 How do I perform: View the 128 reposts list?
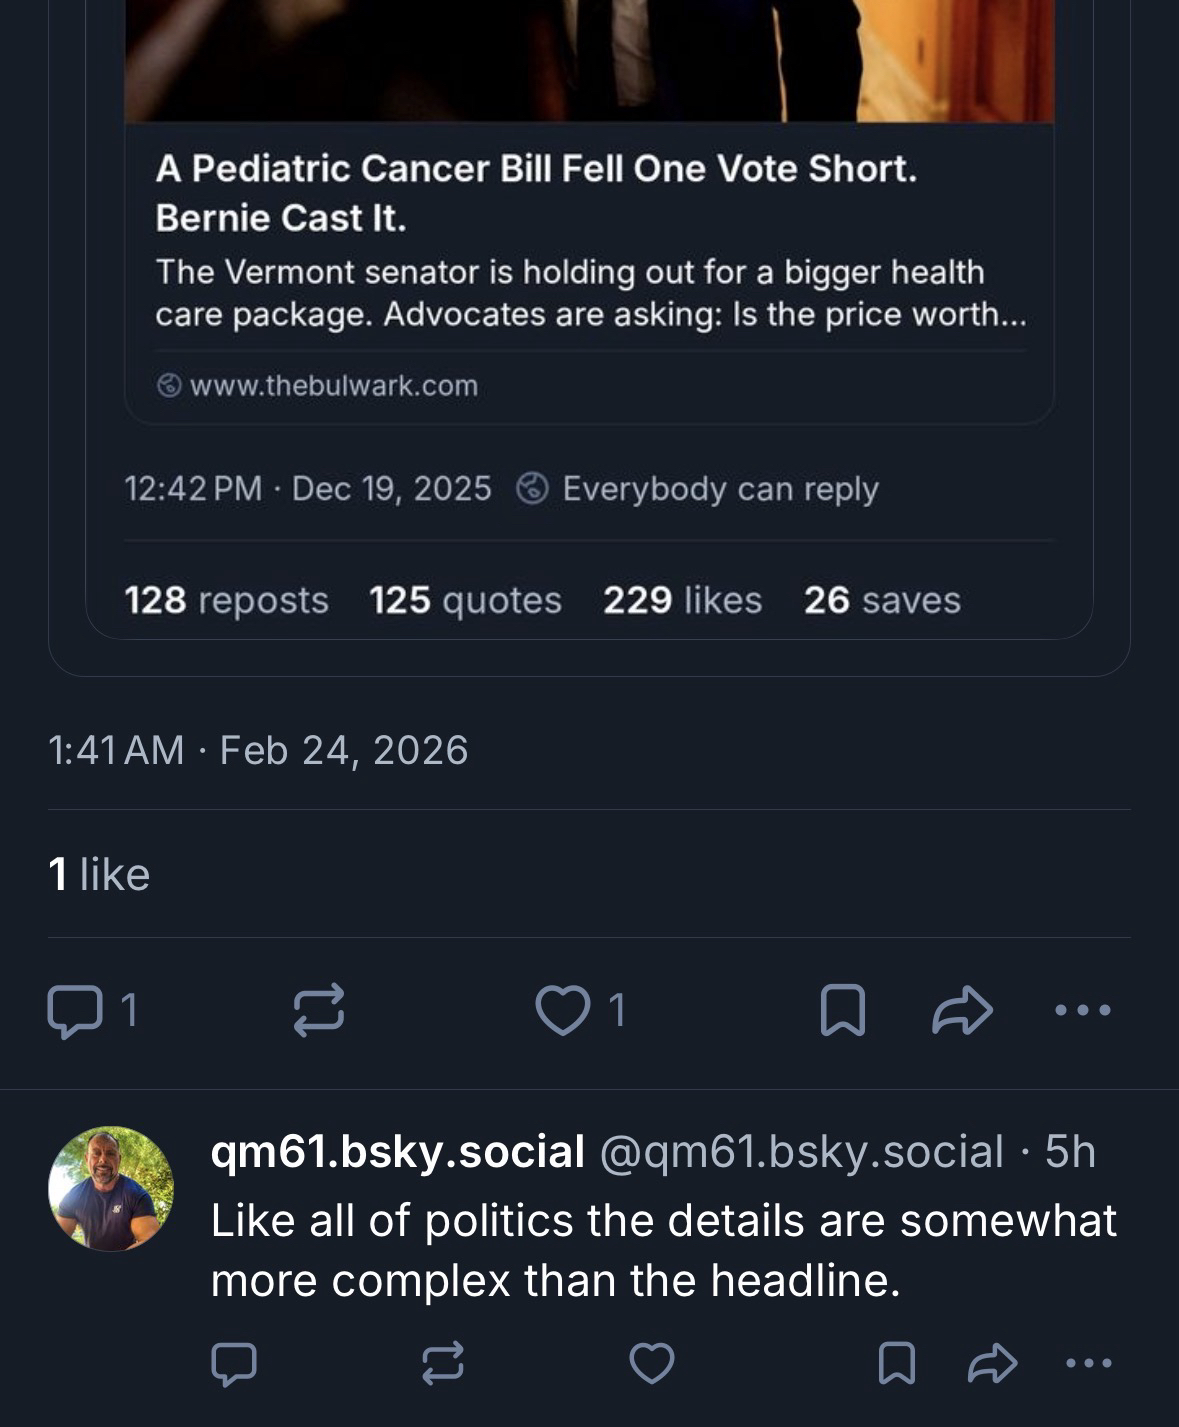(227, 600)
